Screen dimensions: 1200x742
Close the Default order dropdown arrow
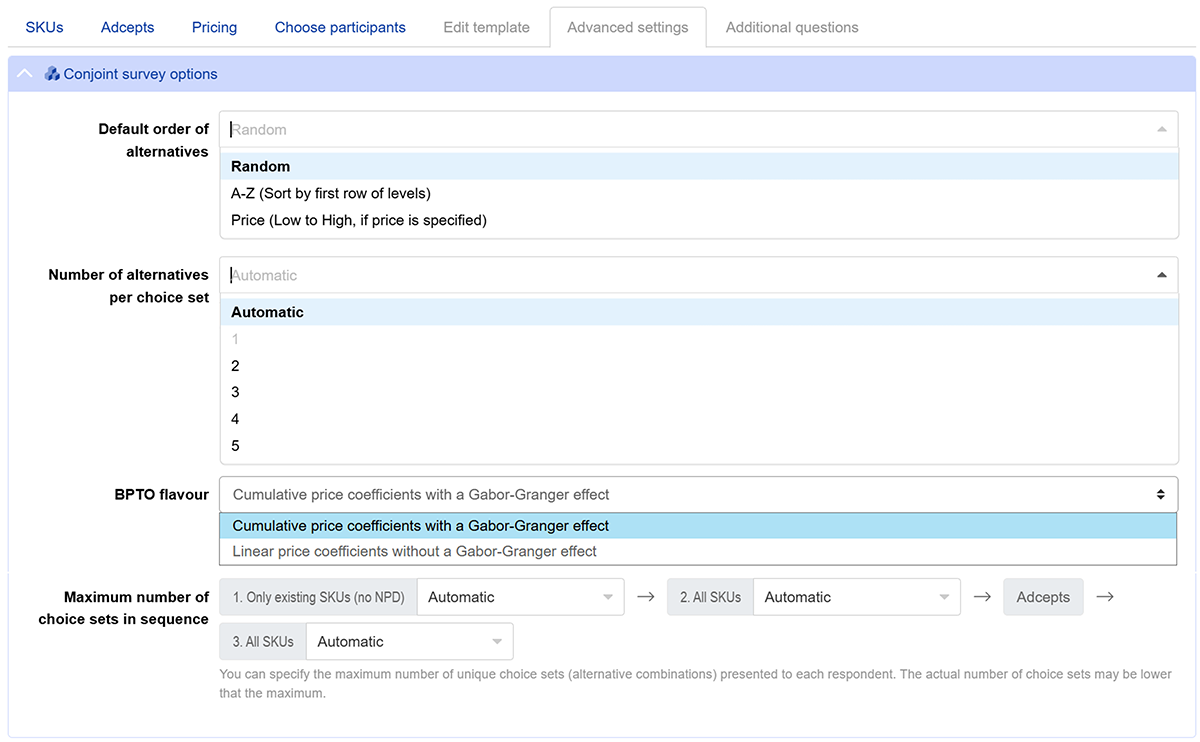point(1161,129)
